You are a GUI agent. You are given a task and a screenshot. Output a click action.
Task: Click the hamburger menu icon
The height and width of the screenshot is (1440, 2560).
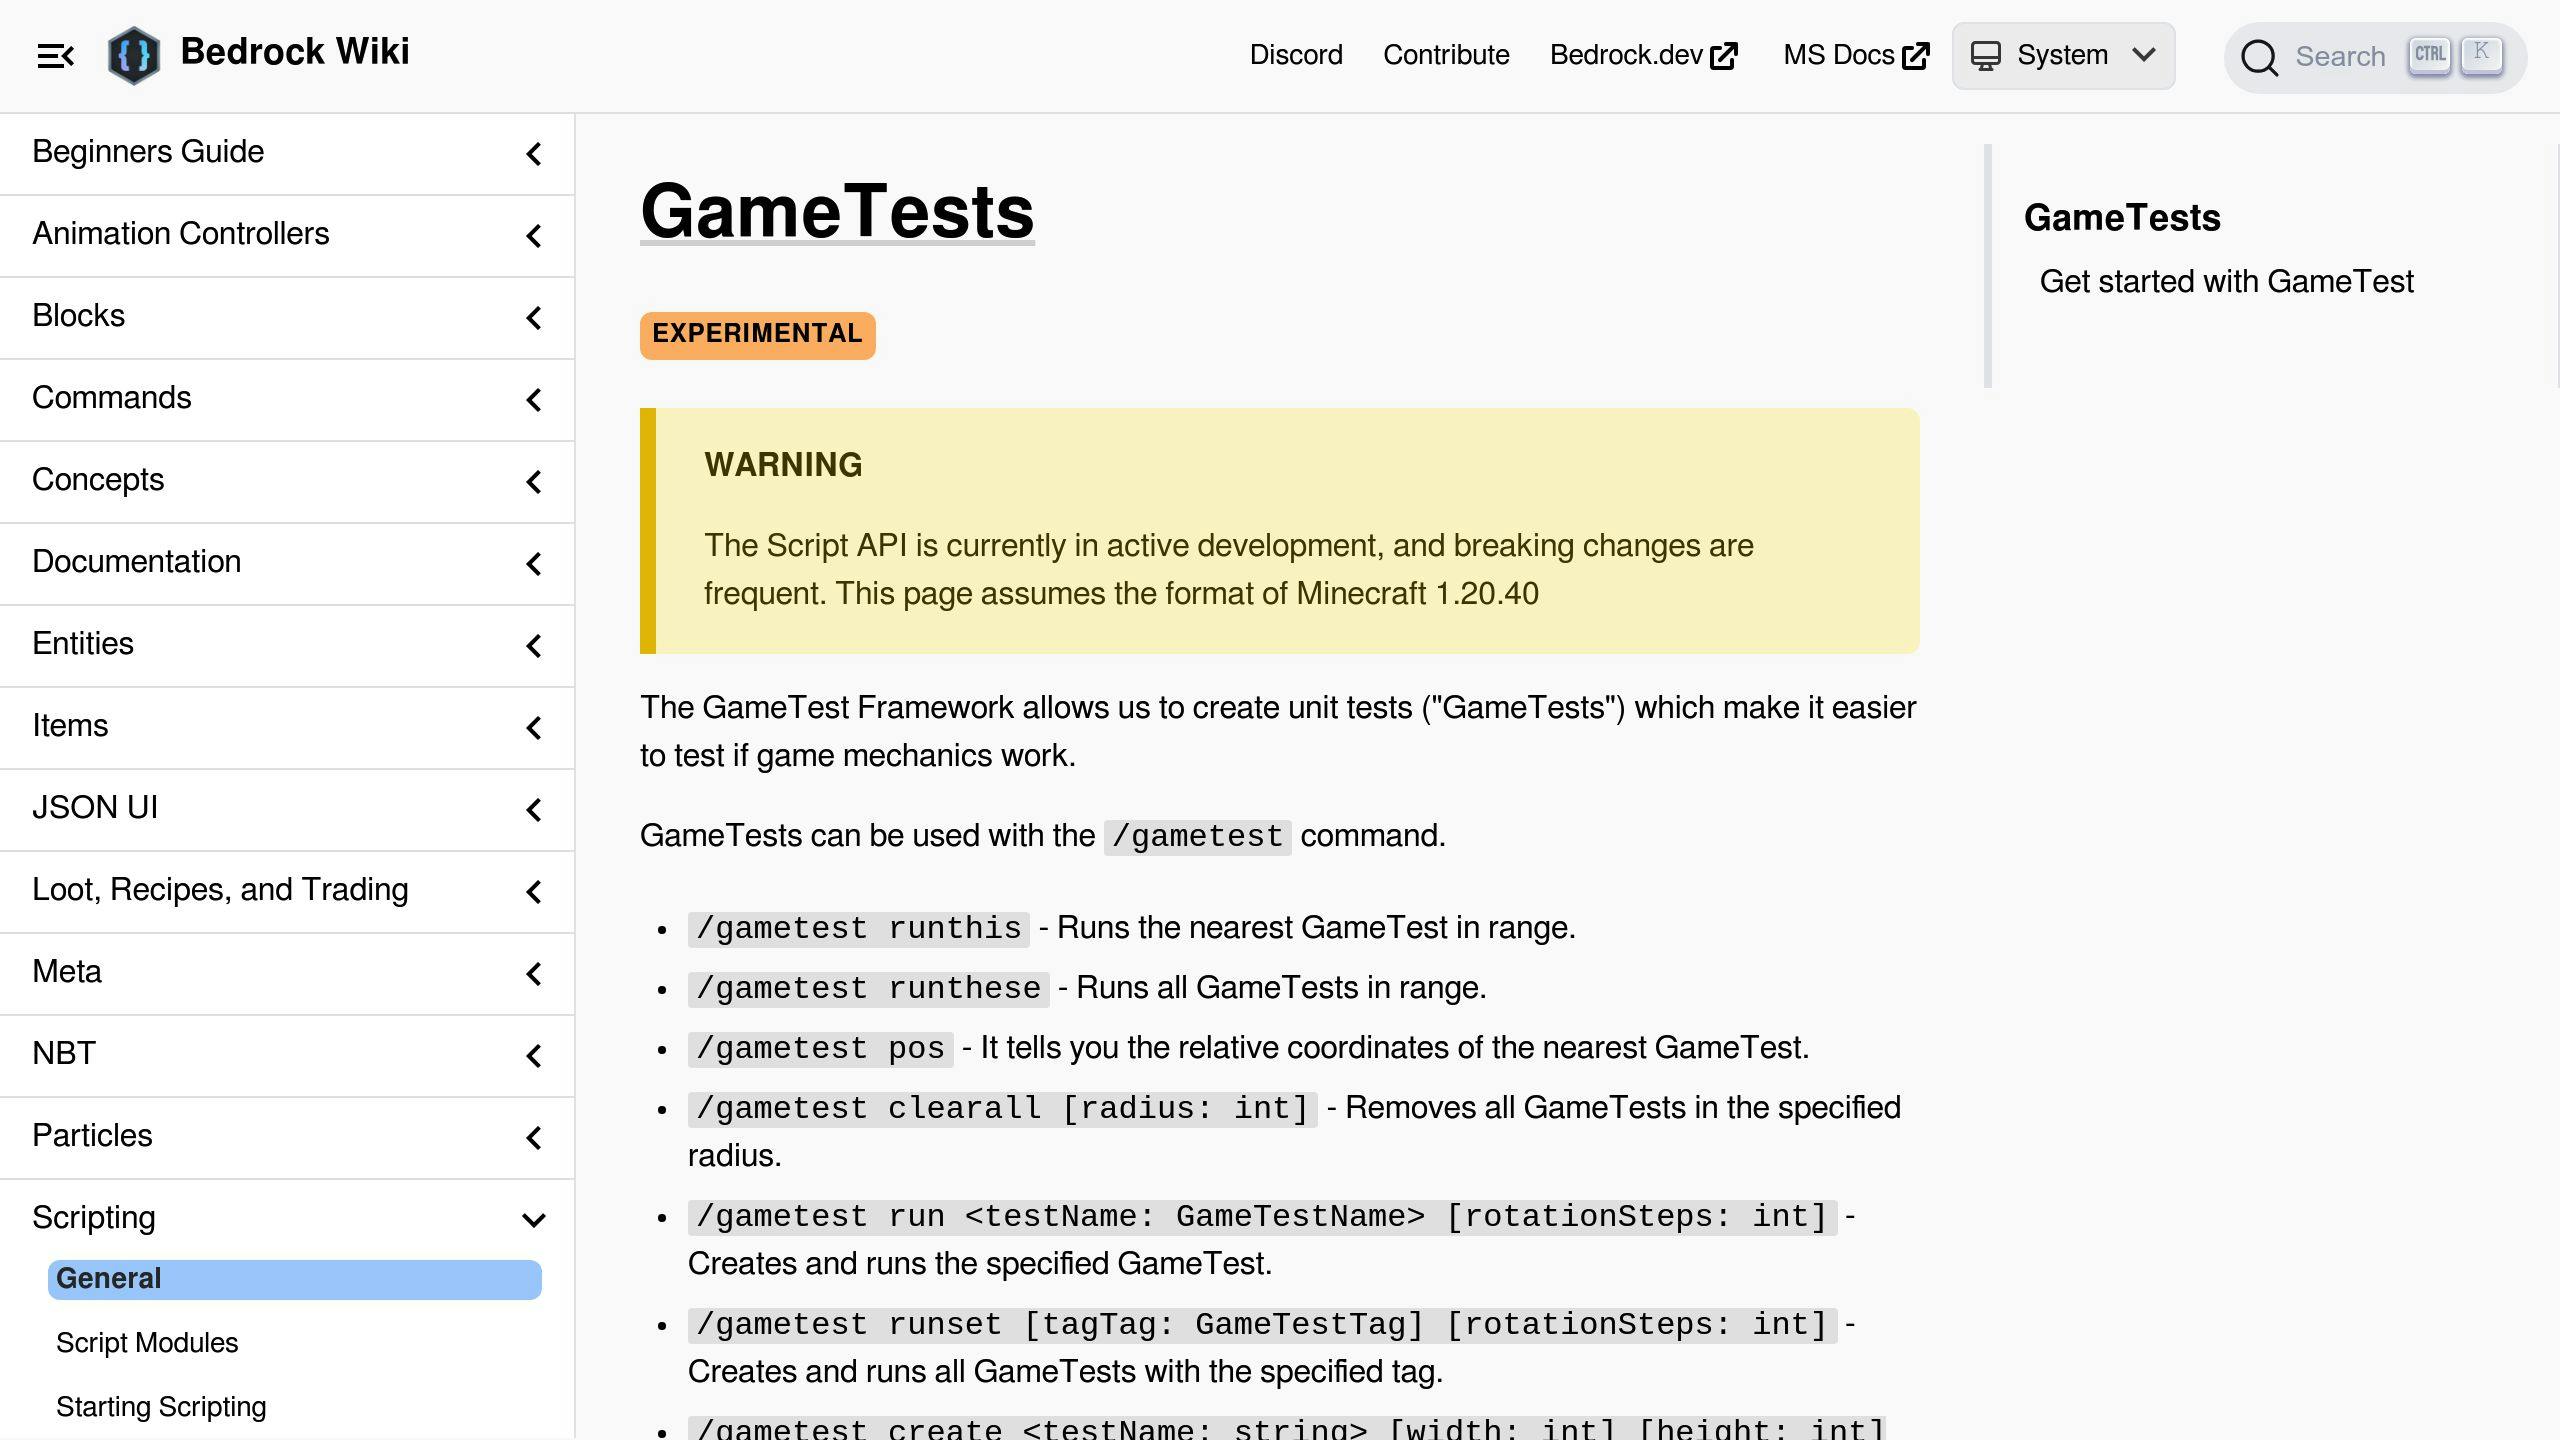(x=55, y=55)
